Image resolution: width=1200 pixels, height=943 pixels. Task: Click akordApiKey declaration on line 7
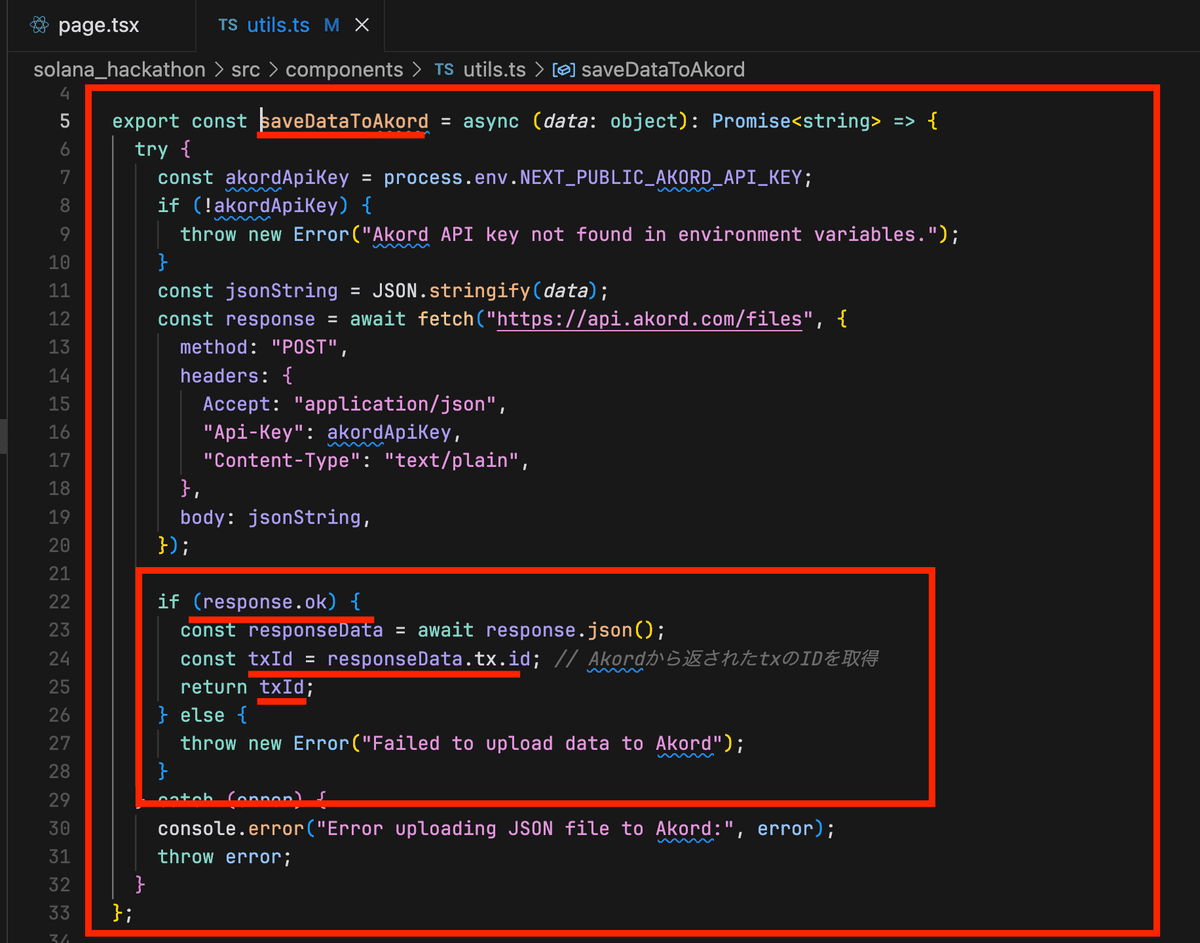tap(287, 177)
